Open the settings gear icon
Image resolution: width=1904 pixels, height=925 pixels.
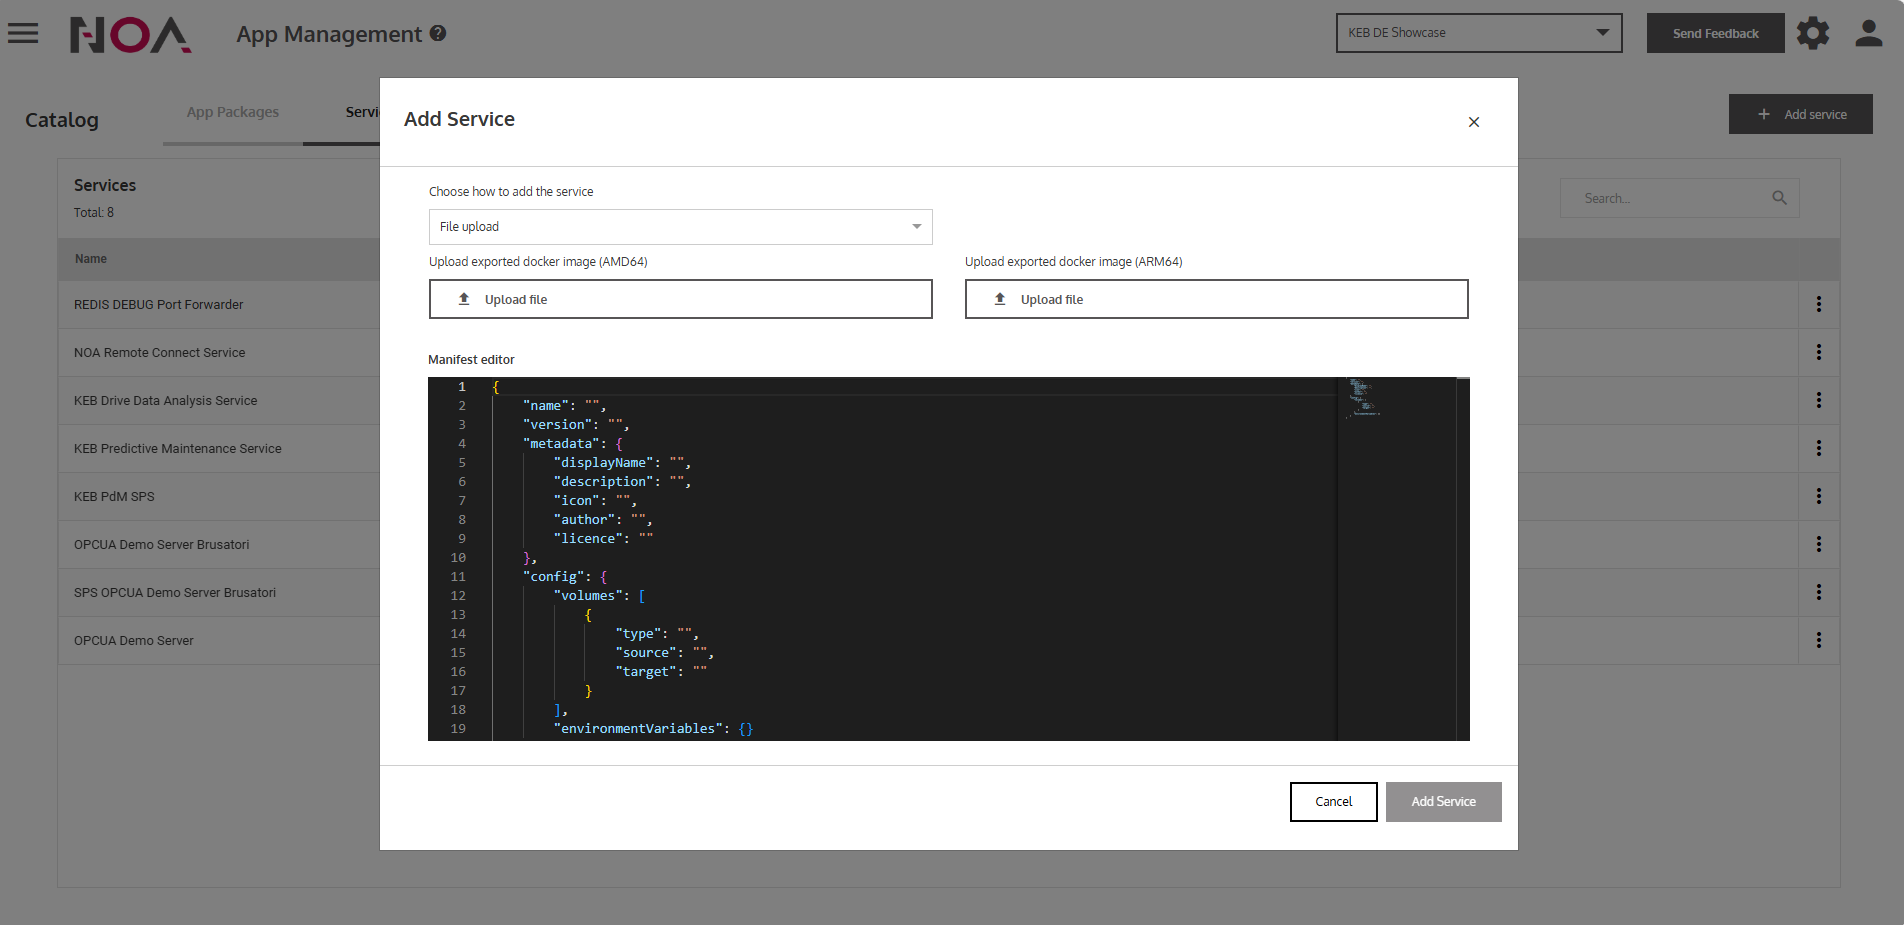point(1812,33)
